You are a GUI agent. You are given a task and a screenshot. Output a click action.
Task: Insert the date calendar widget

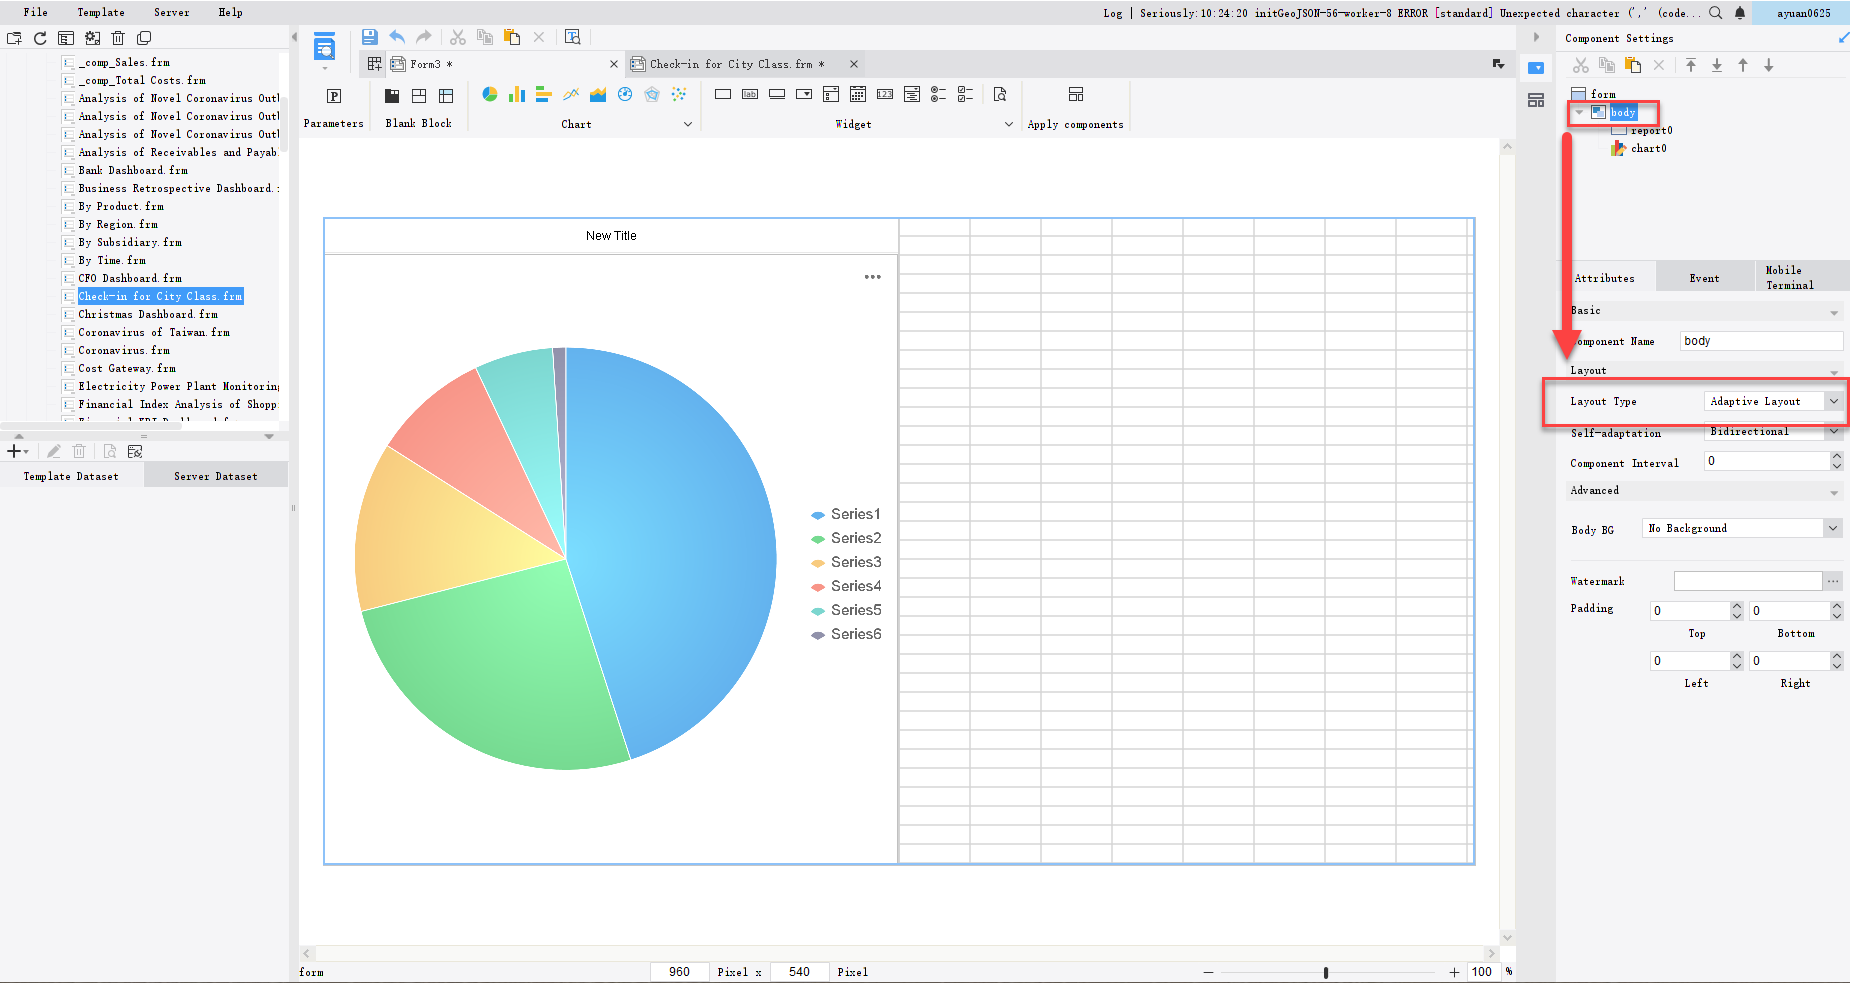coord(858,94)
